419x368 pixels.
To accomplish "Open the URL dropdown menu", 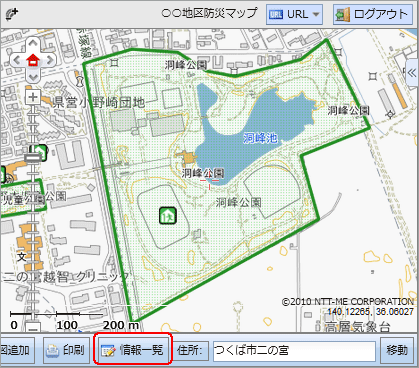I will tap(294, 14).
